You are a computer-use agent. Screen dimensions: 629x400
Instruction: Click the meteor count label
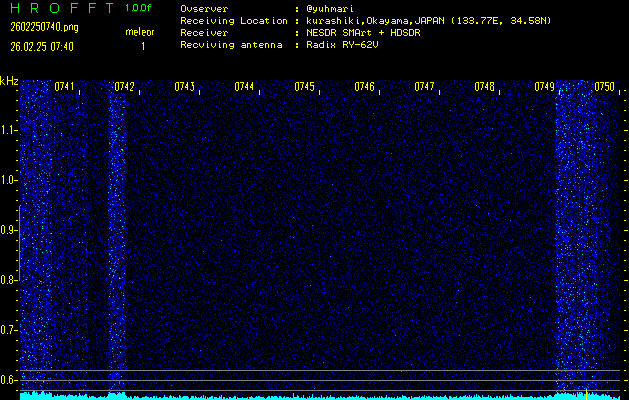tap(140, 33)
